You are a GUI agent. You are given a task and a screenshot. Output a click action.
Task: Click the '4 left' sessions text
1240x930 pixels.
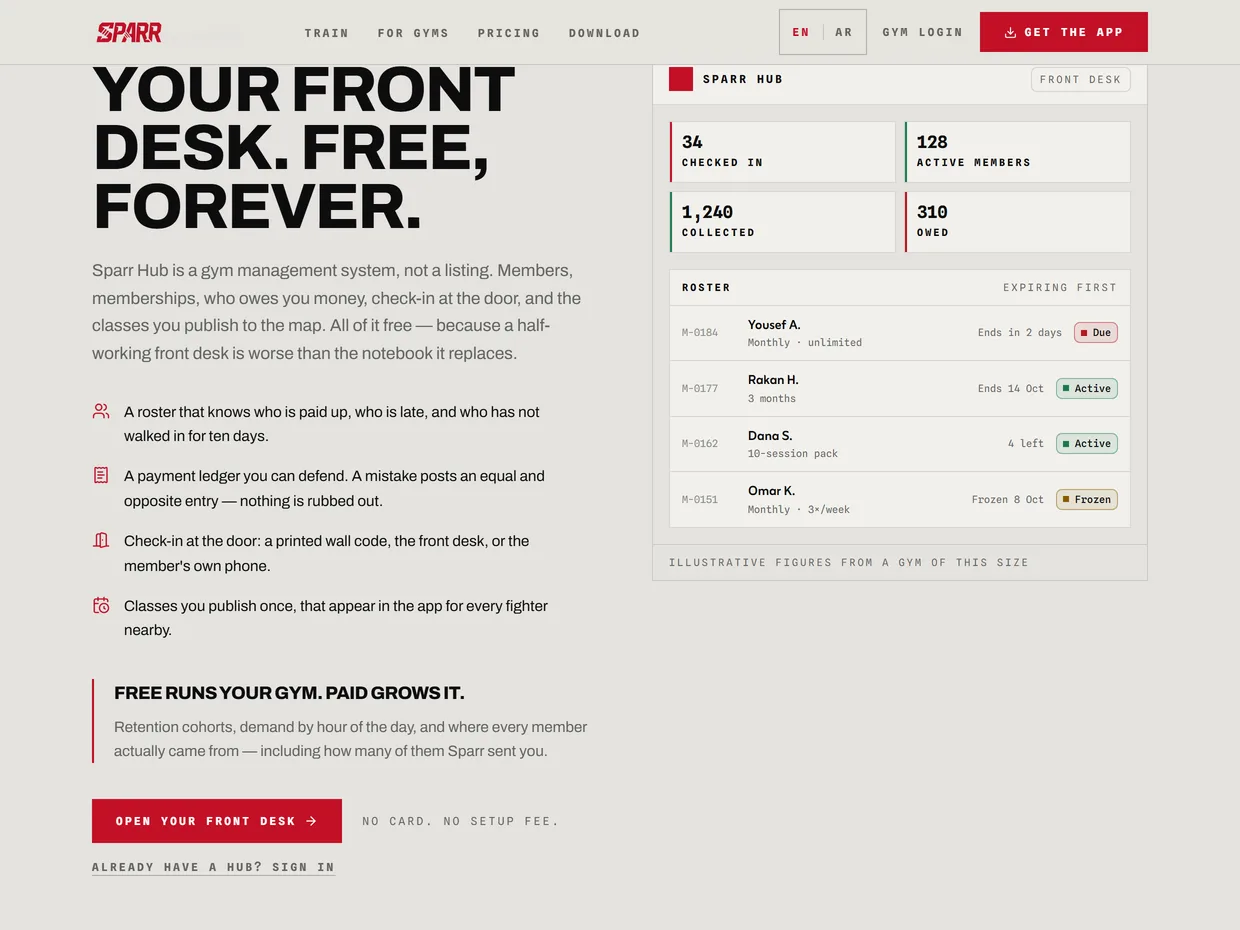coord(1026,444)
